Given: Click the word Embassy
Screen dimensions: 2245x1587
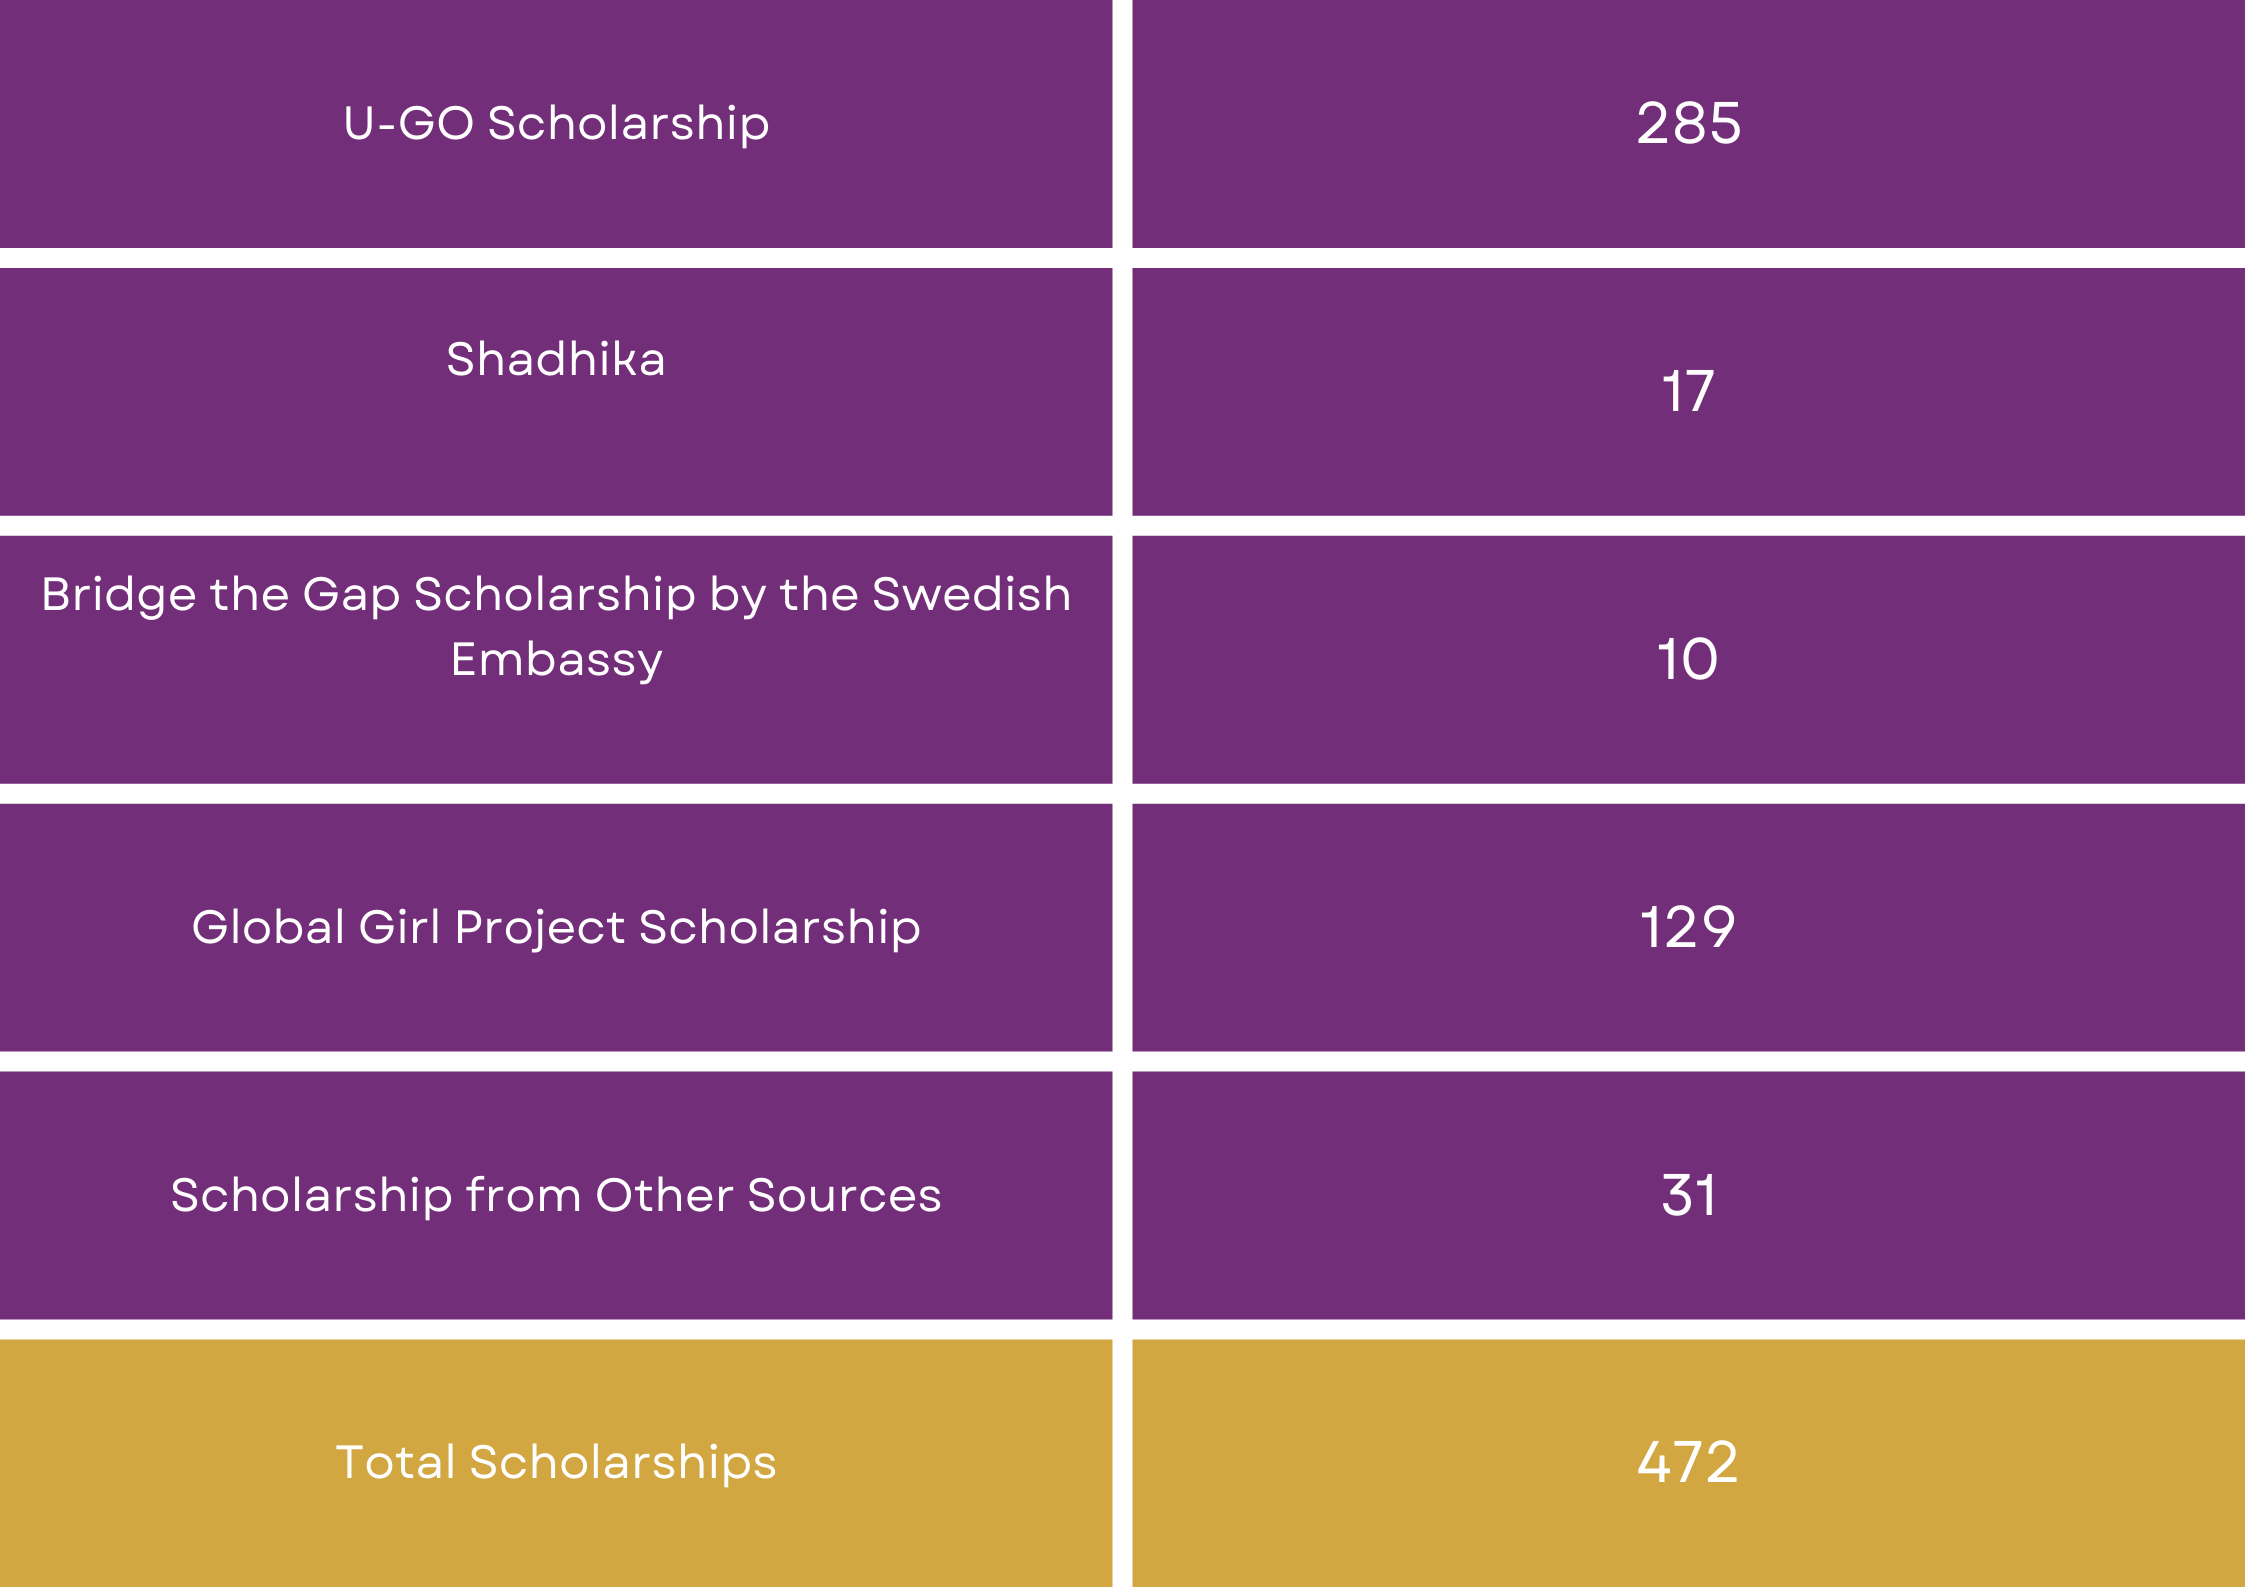Looking at the screenshot, I should [x=556, y=661].
